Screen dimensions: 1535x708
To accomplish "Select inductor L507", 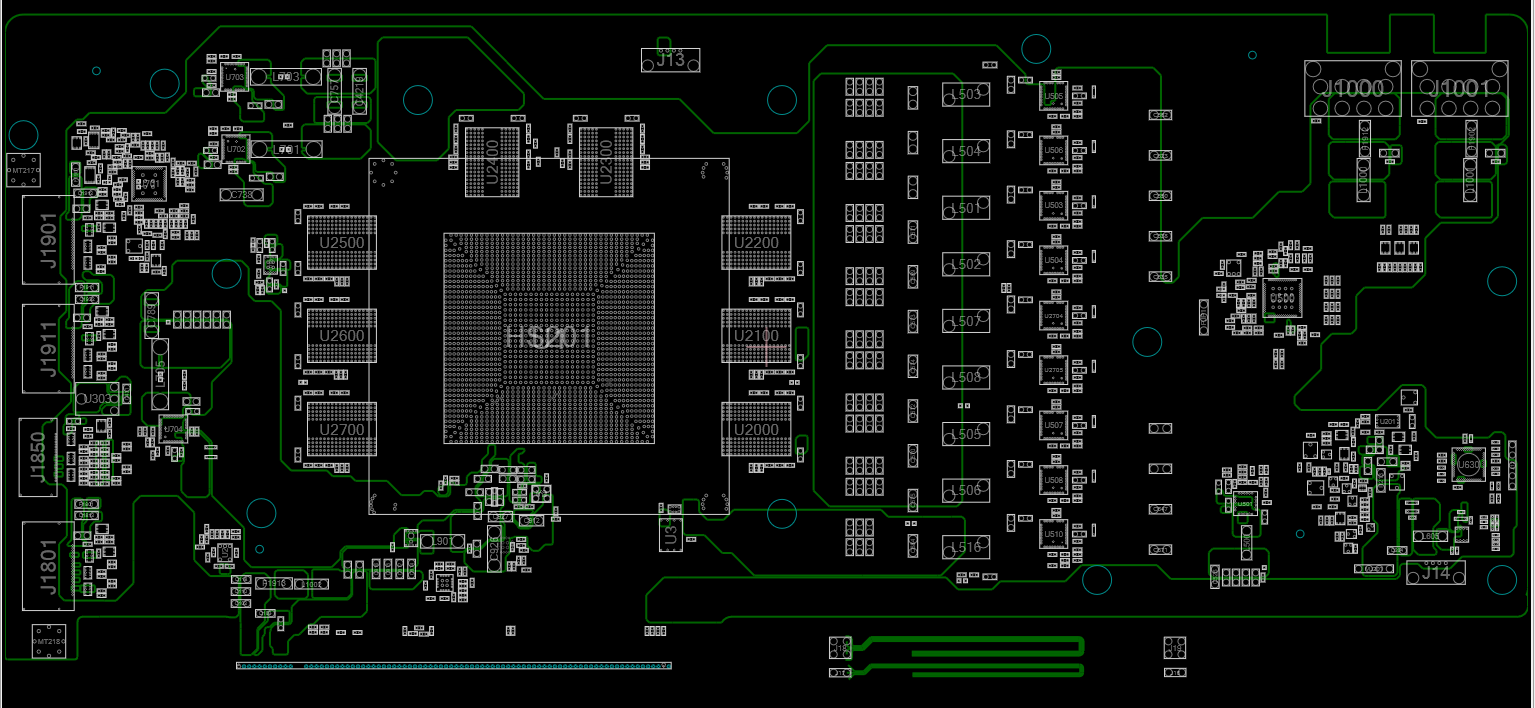I will coord(966,321).
